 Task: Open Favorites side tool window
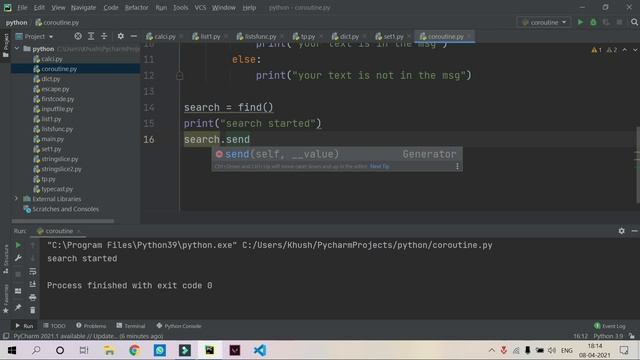coord(6,298)
